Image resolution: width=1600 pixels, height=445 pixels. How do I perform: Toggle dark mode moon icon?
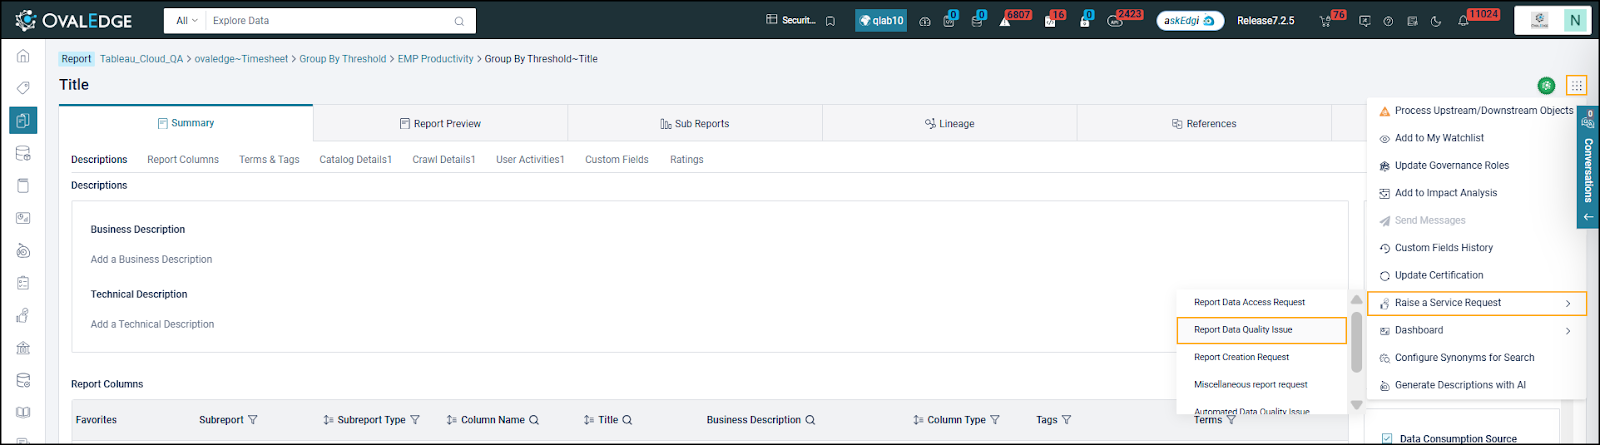[x=1436, y=21]
